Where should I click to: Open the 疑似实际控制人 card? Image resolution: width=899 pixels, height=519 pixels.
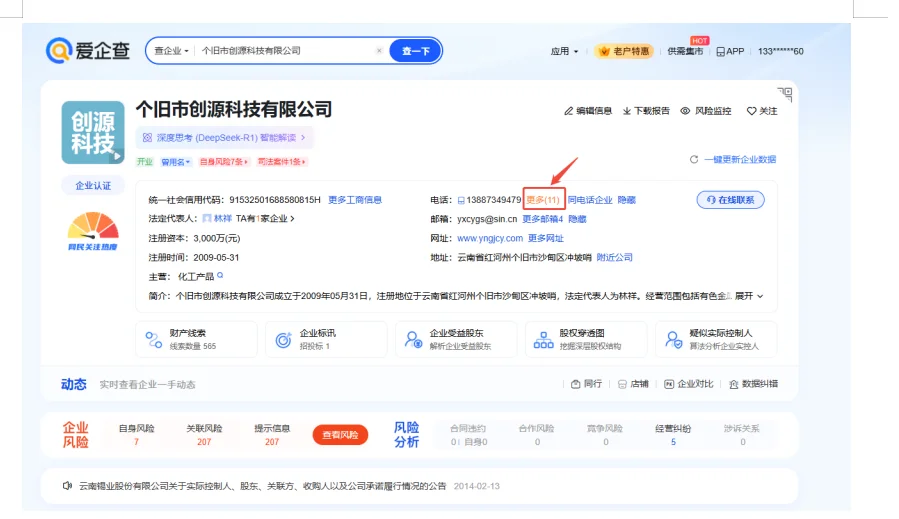point(716,339)
